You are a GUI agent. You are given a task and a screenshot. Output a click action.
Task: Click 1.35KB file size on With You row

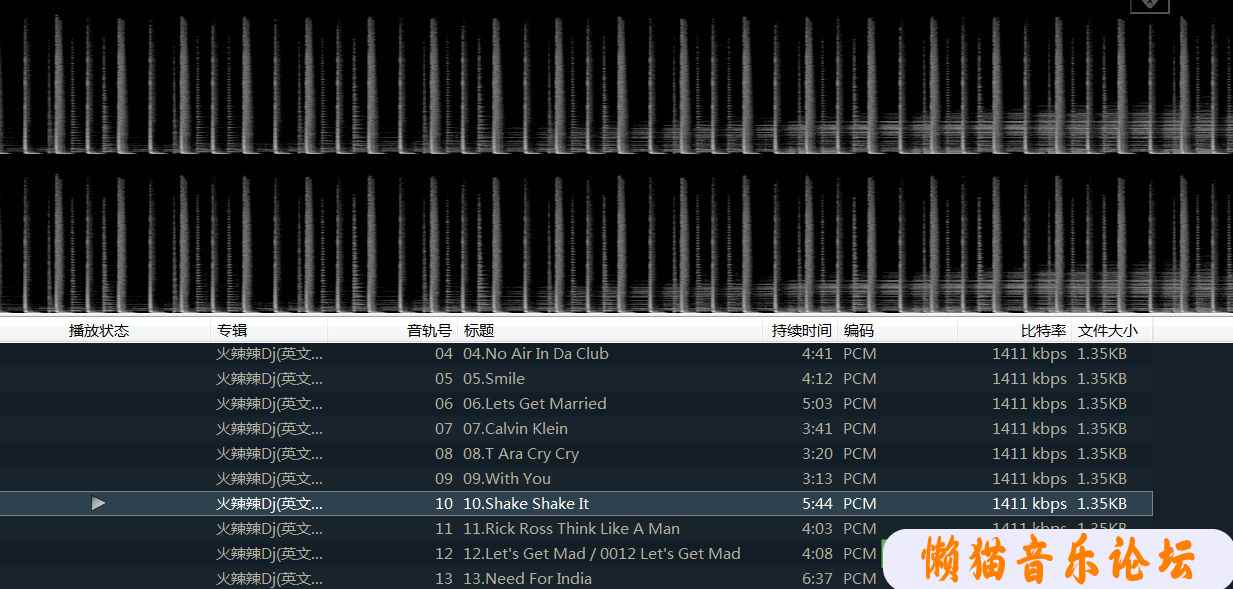1102,478
